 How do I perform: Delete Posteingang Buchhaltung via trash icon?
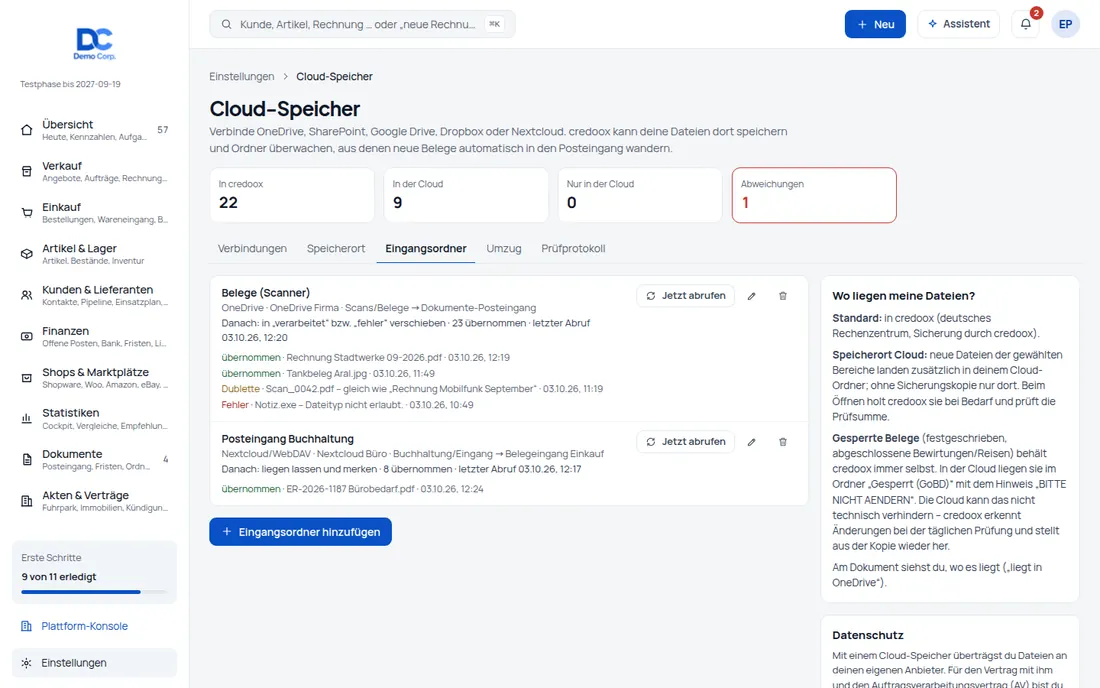(x=783, y=442)
